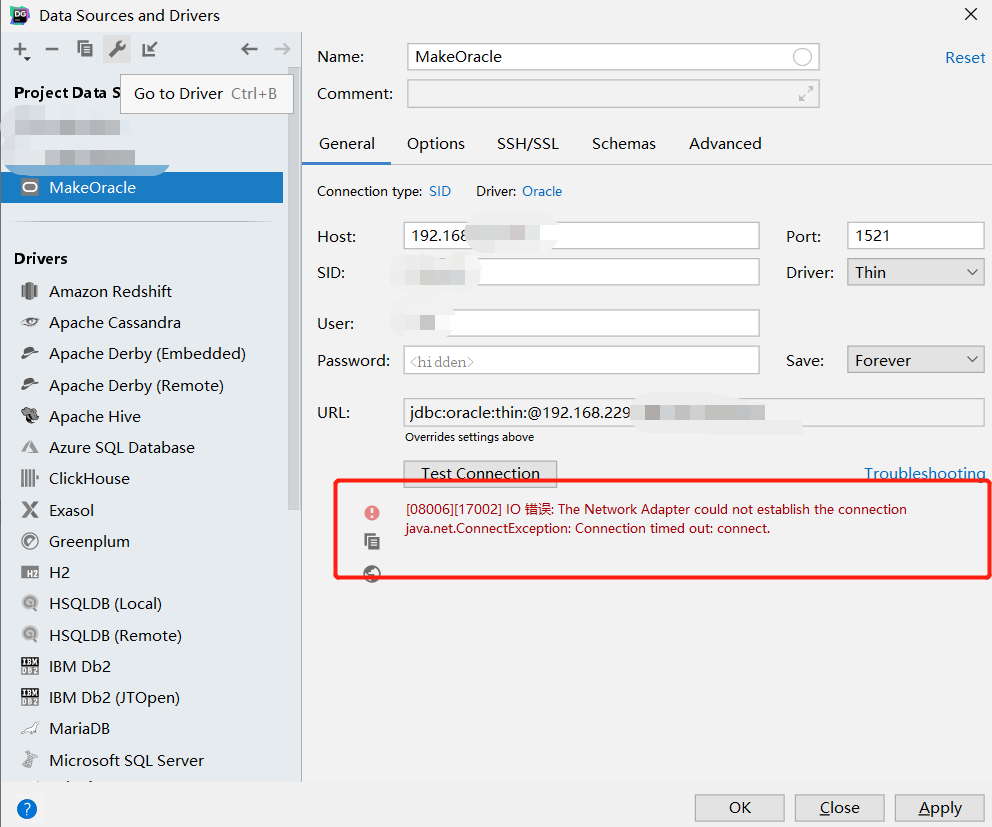
Task: Open the Advanced tab
Action: click(725, 144)
